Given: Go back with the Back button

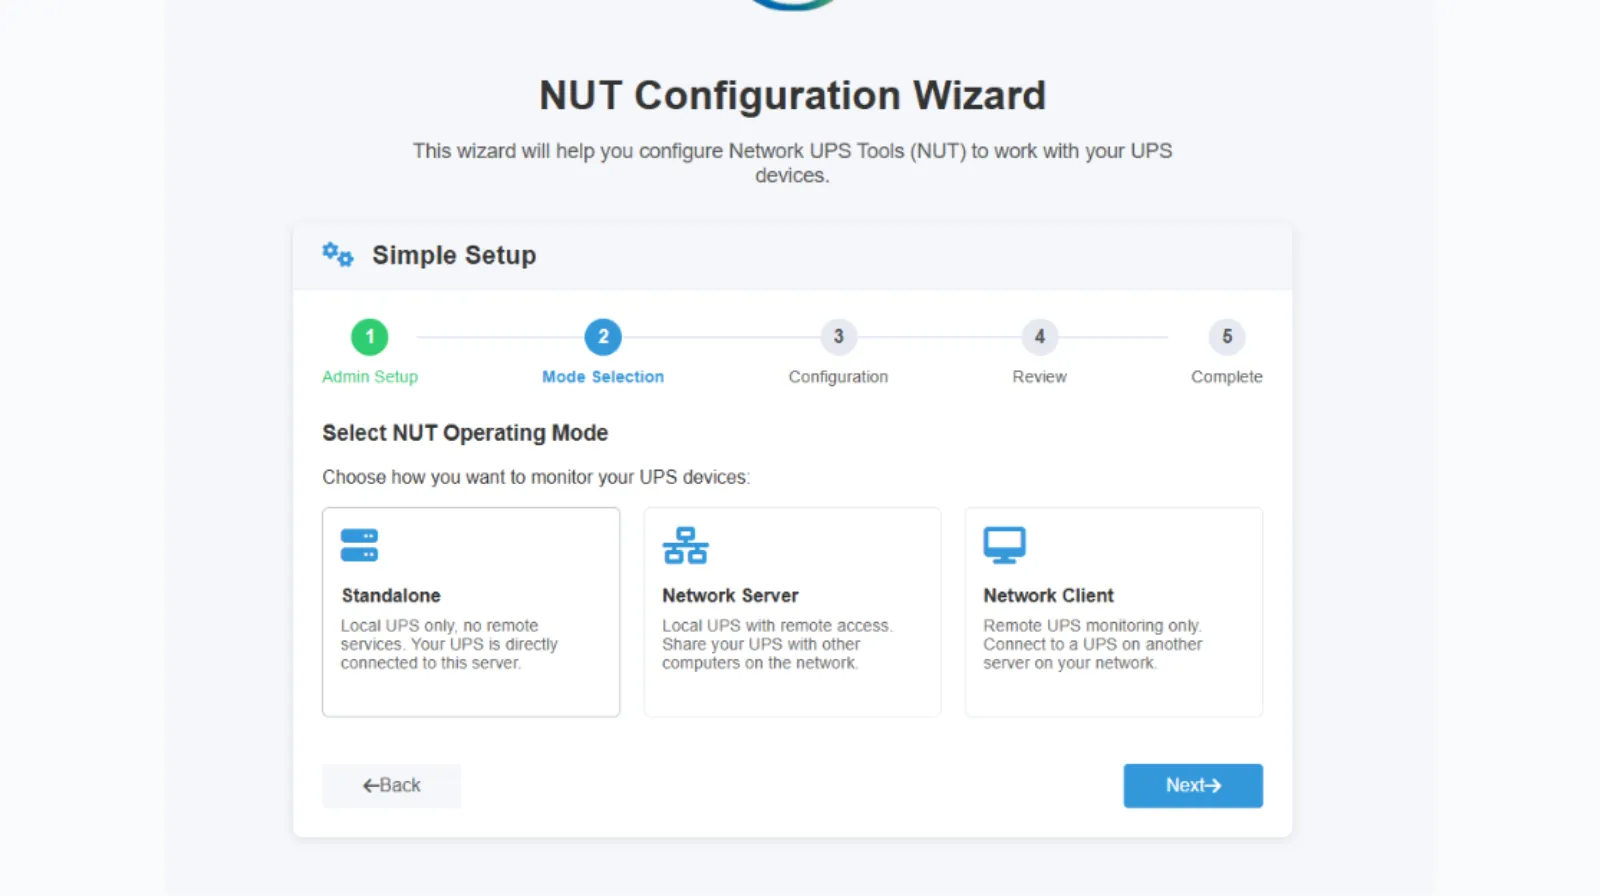Looking at the screenshot, I should (x=391, y=786).
